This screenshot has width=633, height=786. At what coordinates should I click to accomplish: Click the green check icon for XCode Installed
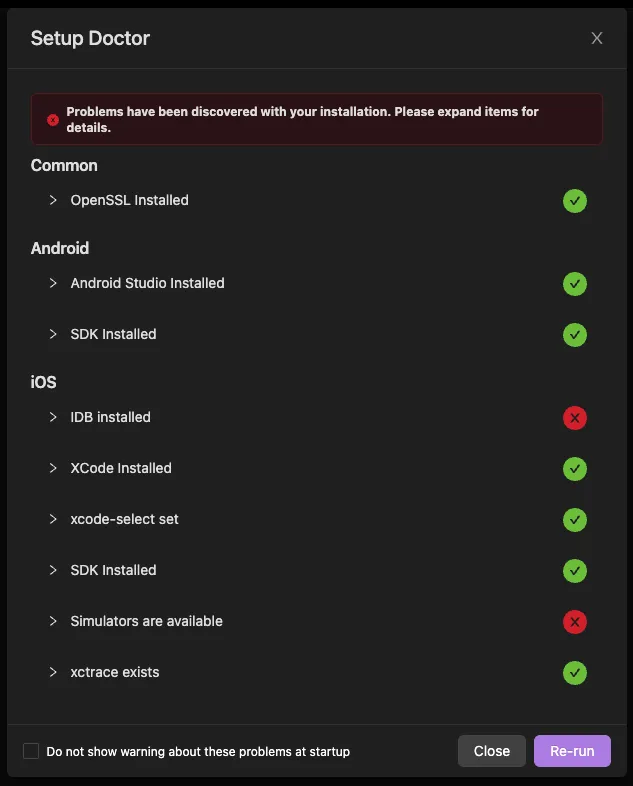click(574, 469)
